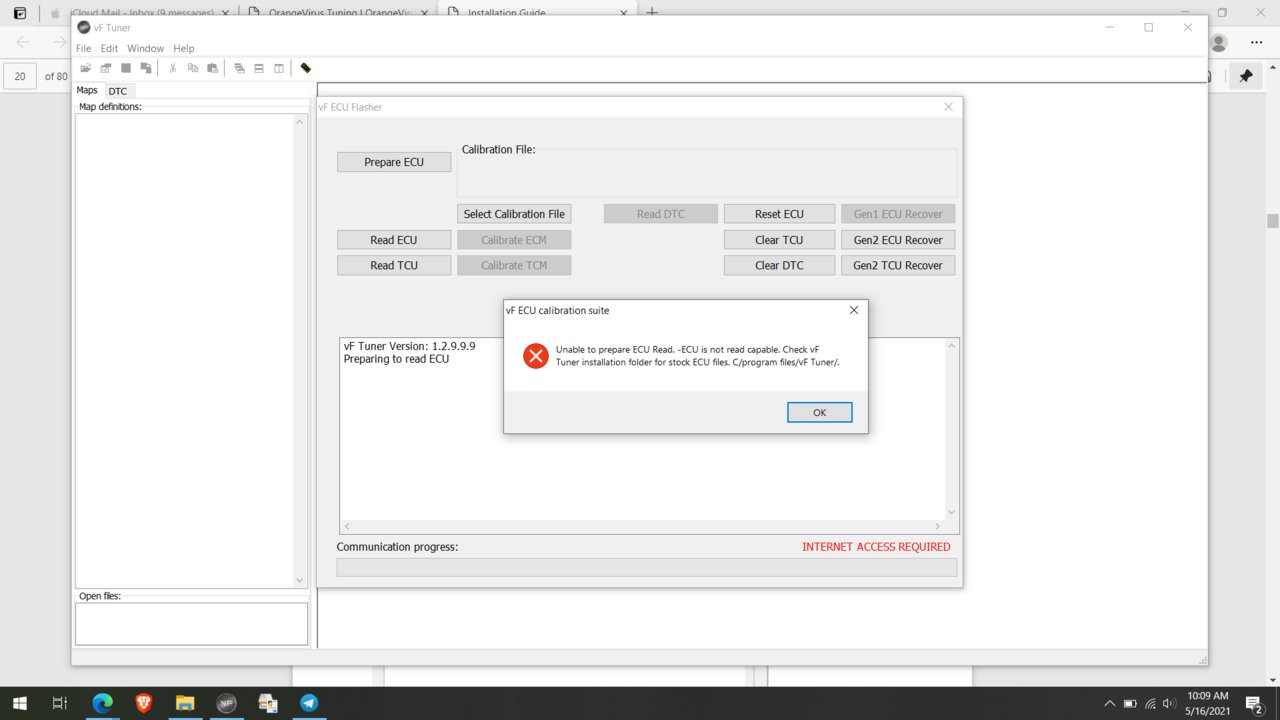Click the Copy toolbar icon
Image resolution: width=1280 pixels, height=720 pixels.
(193, 68)
